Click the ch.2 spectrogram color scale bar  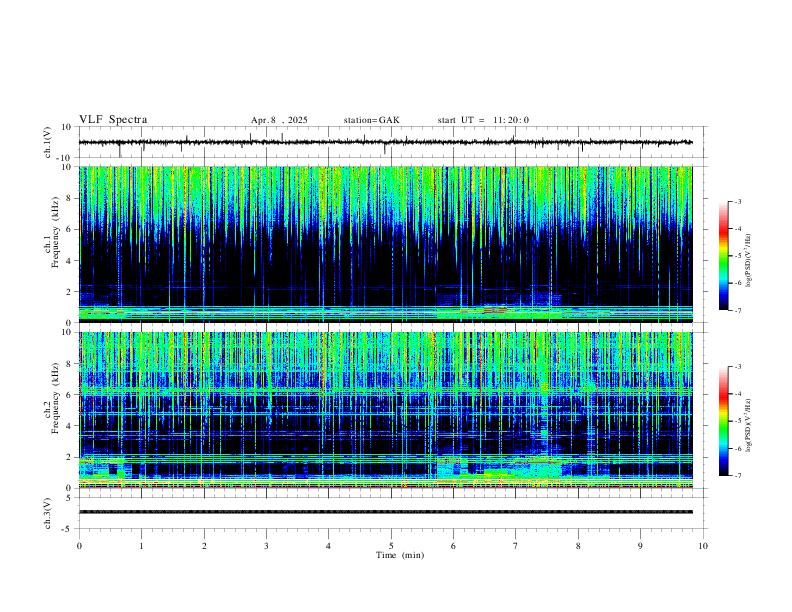point(724,421)
